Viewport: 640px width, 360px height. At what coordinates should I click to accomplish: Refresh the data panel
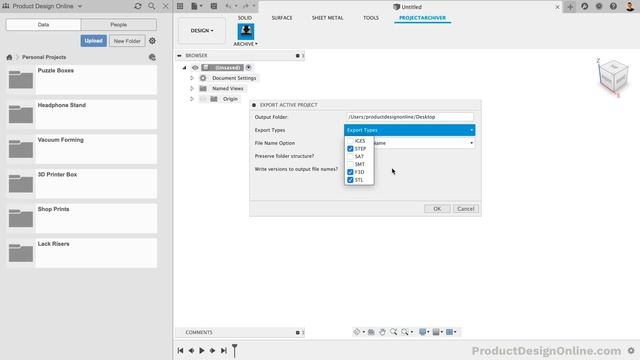click(x=138, y=6)
